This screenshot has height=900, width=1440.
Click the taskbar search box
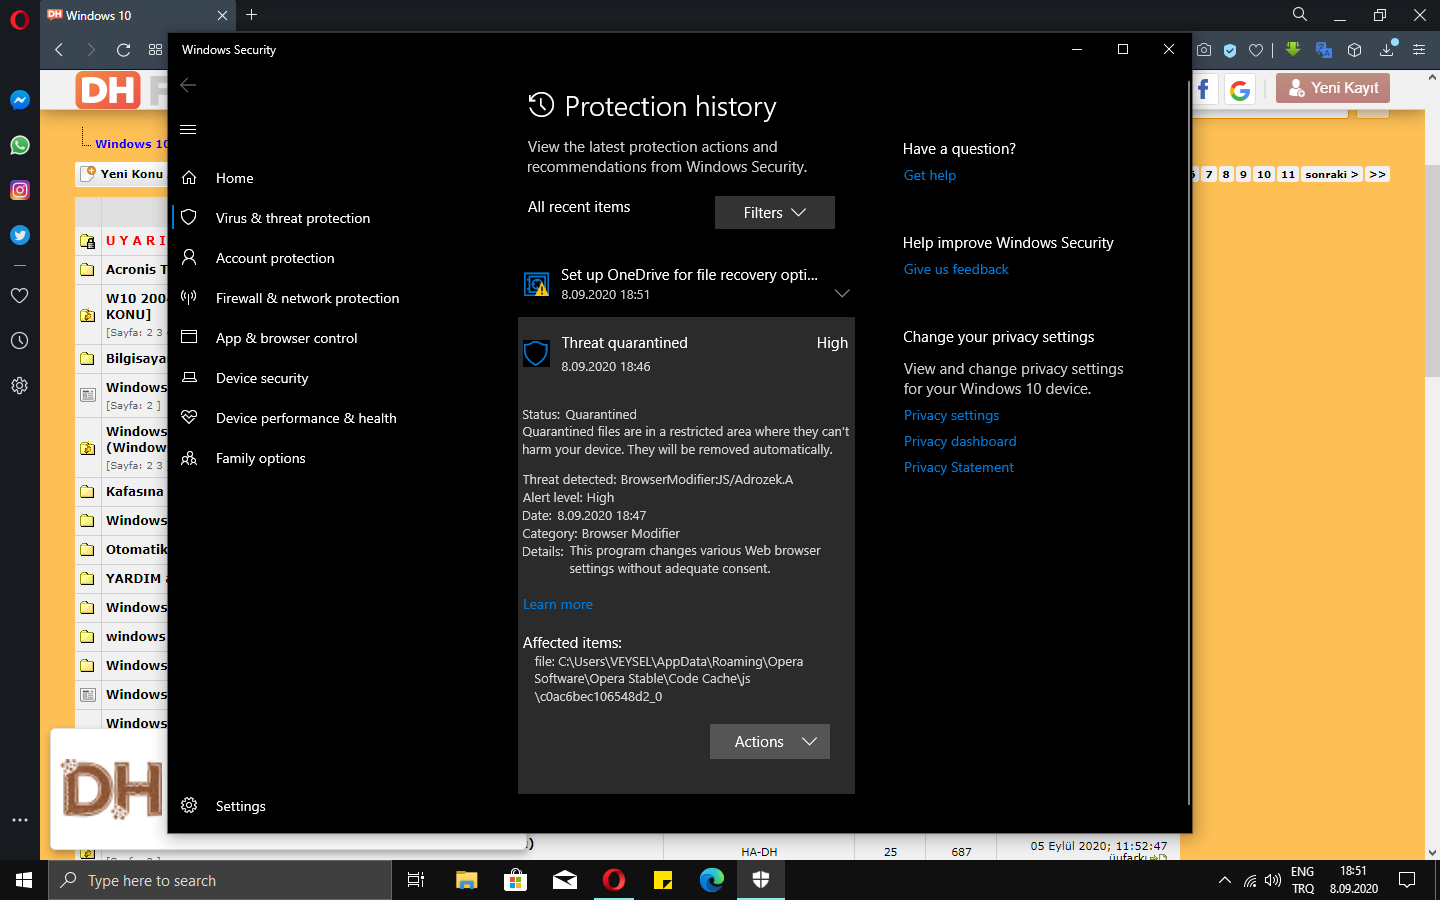pyautogui.click(x=220, y=880)
